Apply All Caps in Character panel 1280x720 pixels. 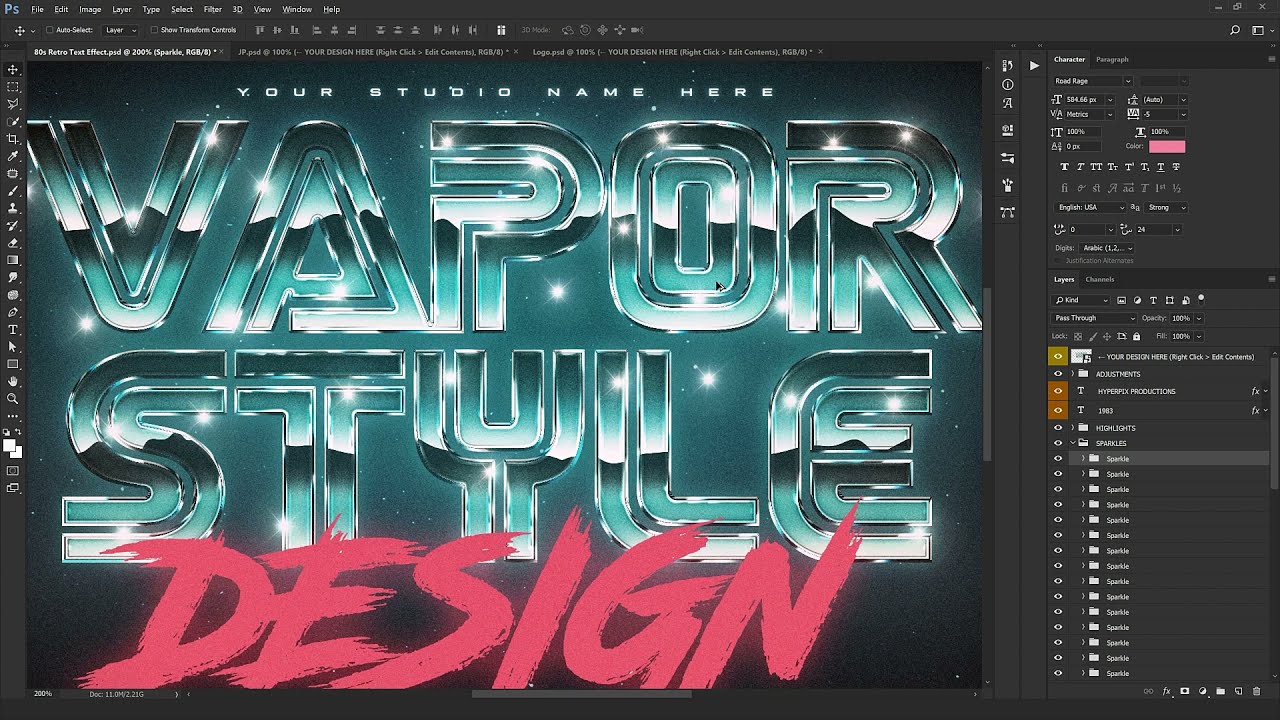(x=1096, y=167)
